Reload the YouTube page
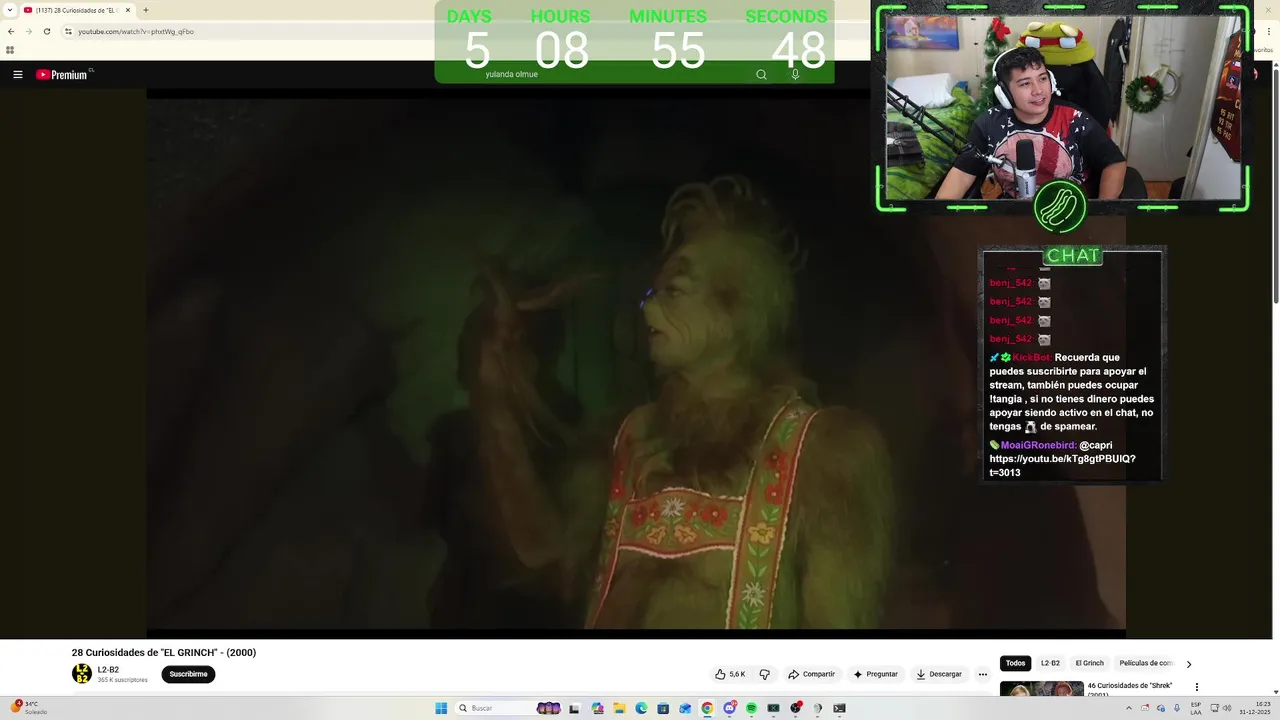The height and width of the screenshot is (720, 1280). tap(46, 31)
